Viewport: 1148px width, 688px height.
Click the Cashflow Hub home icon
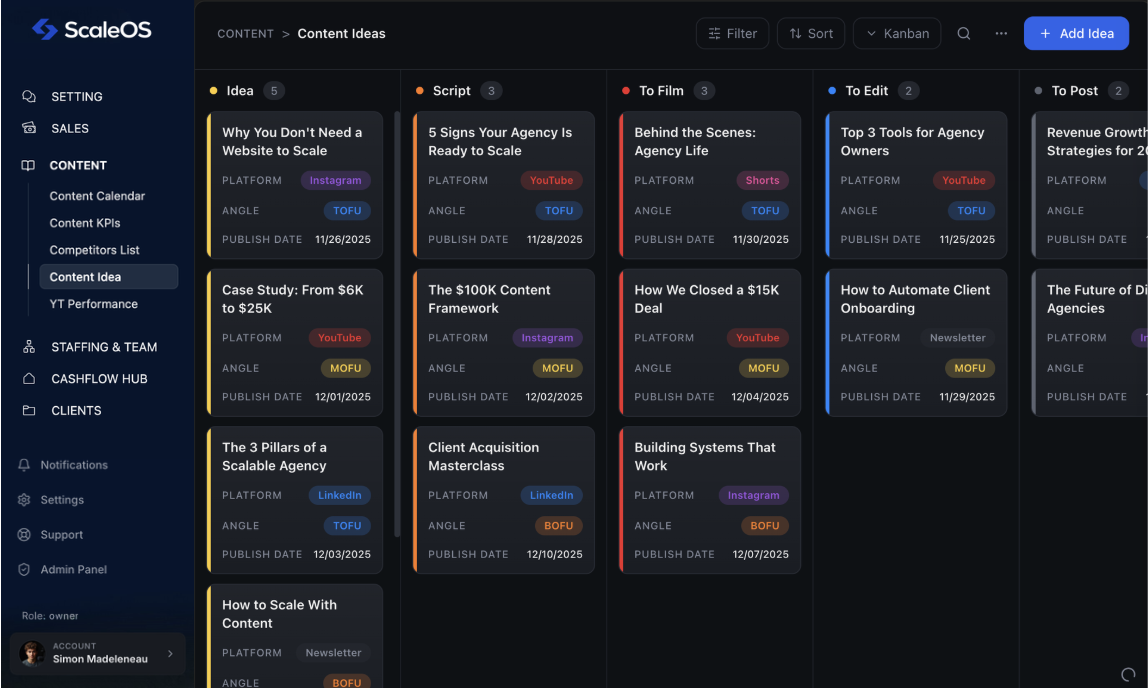pyautogui.click(x=29, y=379)
